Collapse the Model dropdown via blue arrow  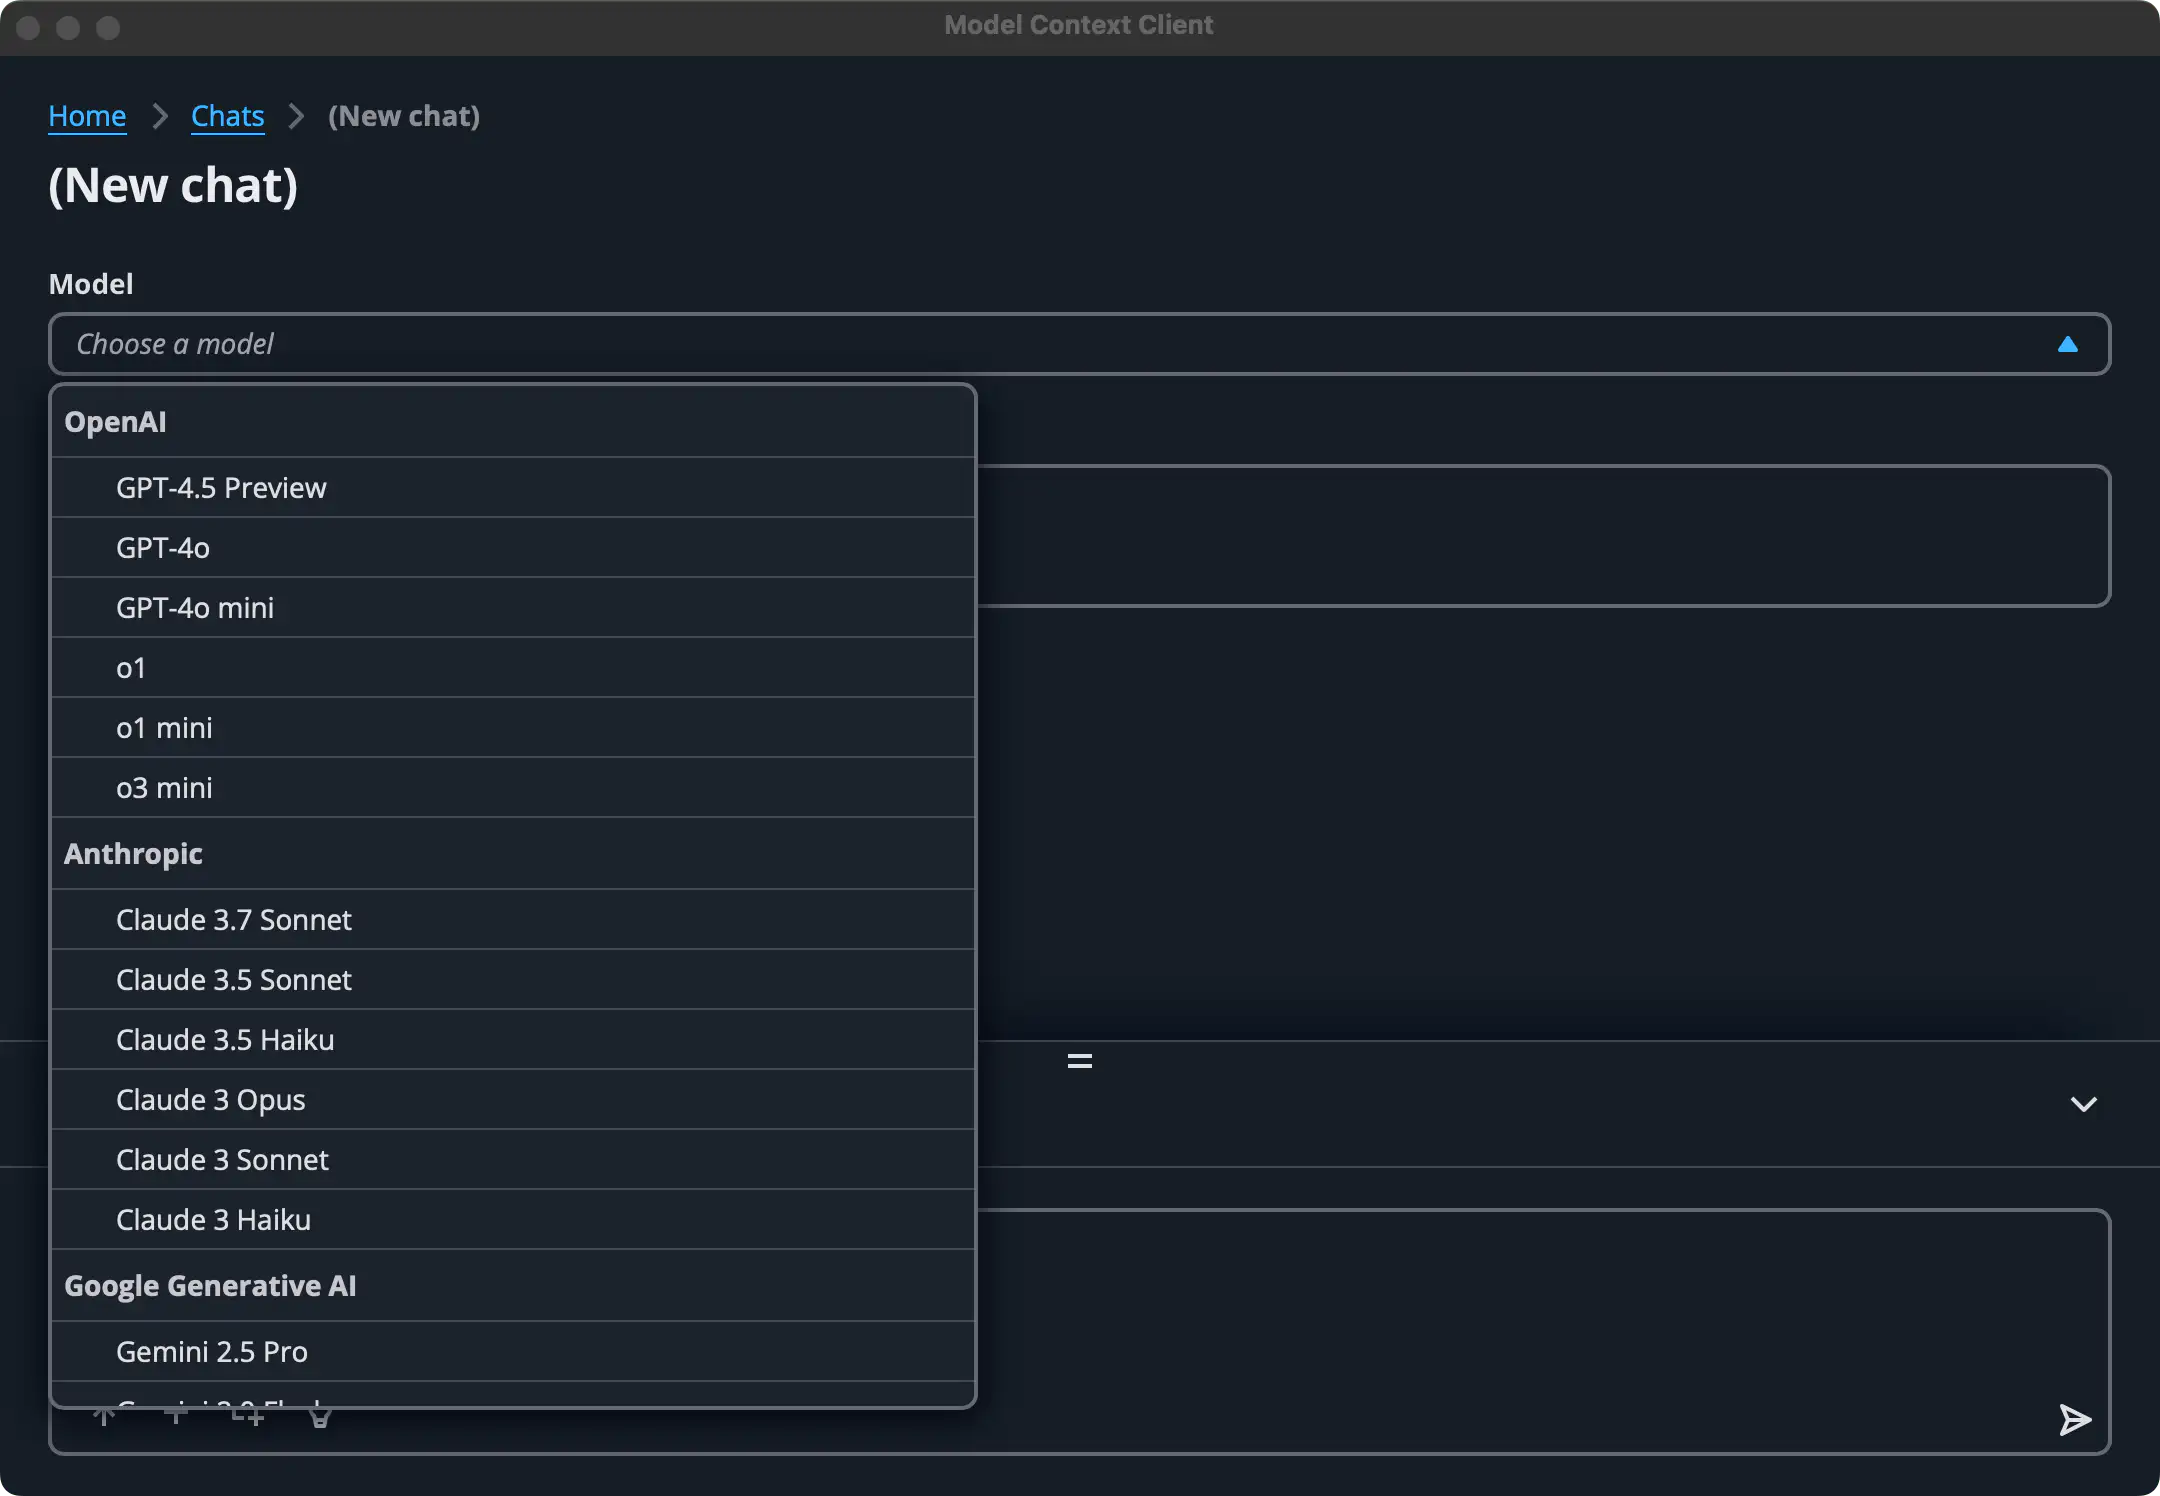pos(2067,345)
